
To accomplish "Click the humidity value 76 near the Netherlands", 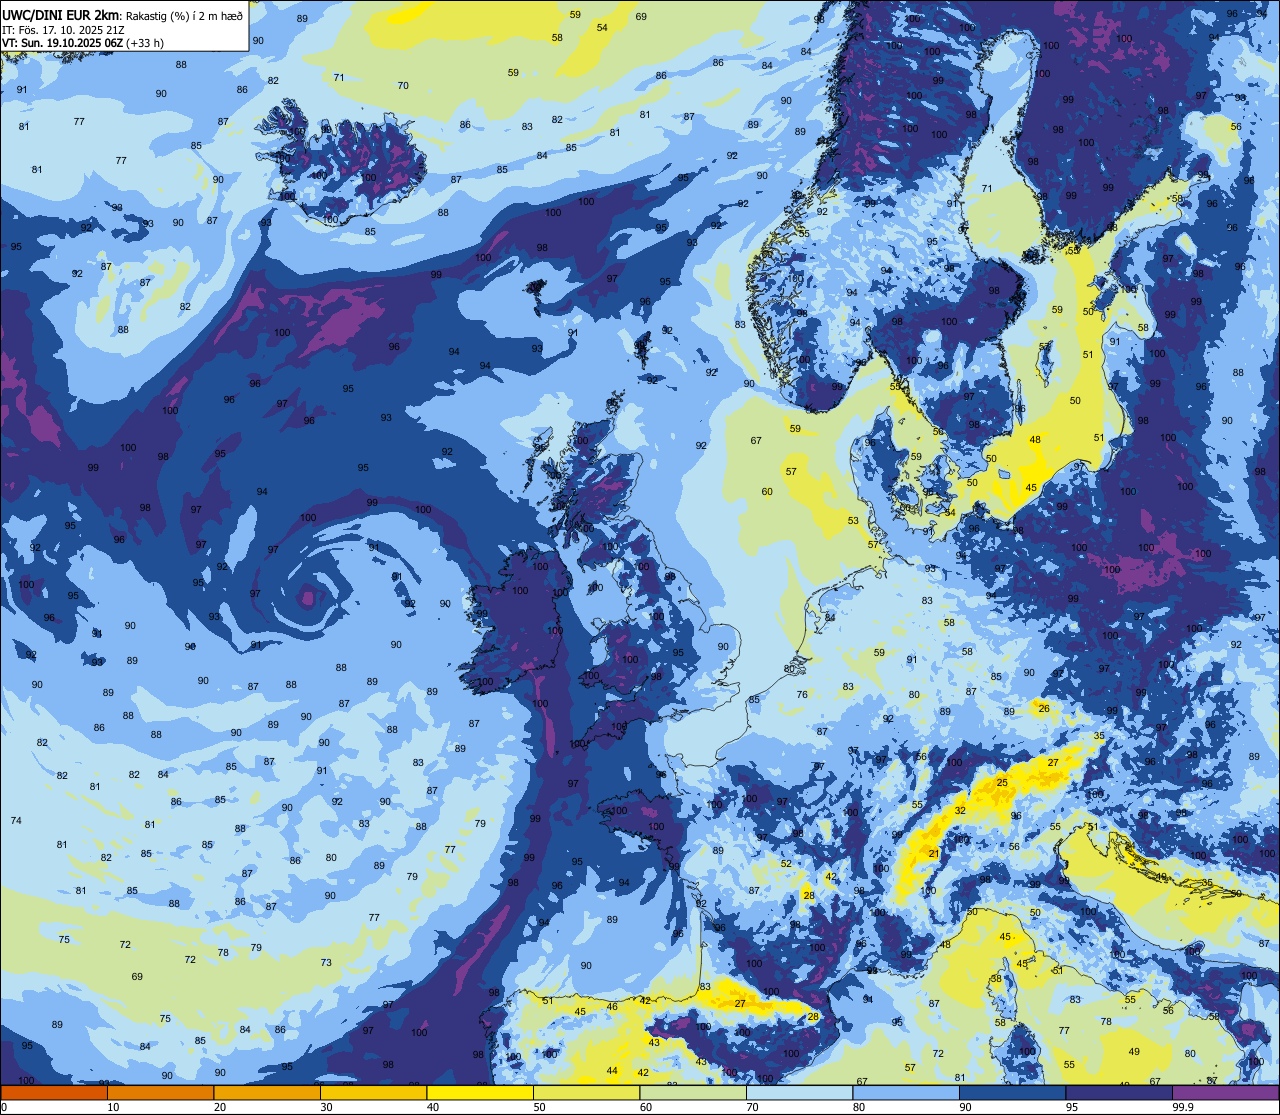I will pos(802,694).
